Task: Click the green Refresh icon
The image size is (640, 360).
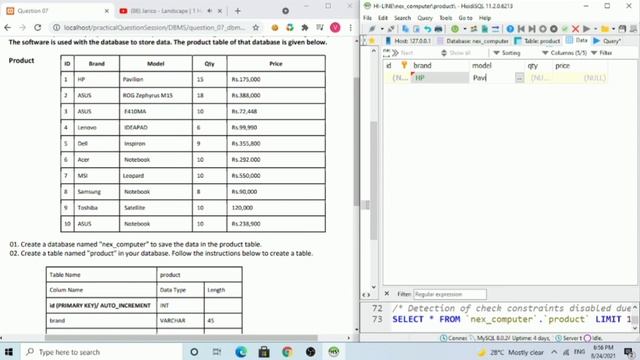Action: (455, 29)
